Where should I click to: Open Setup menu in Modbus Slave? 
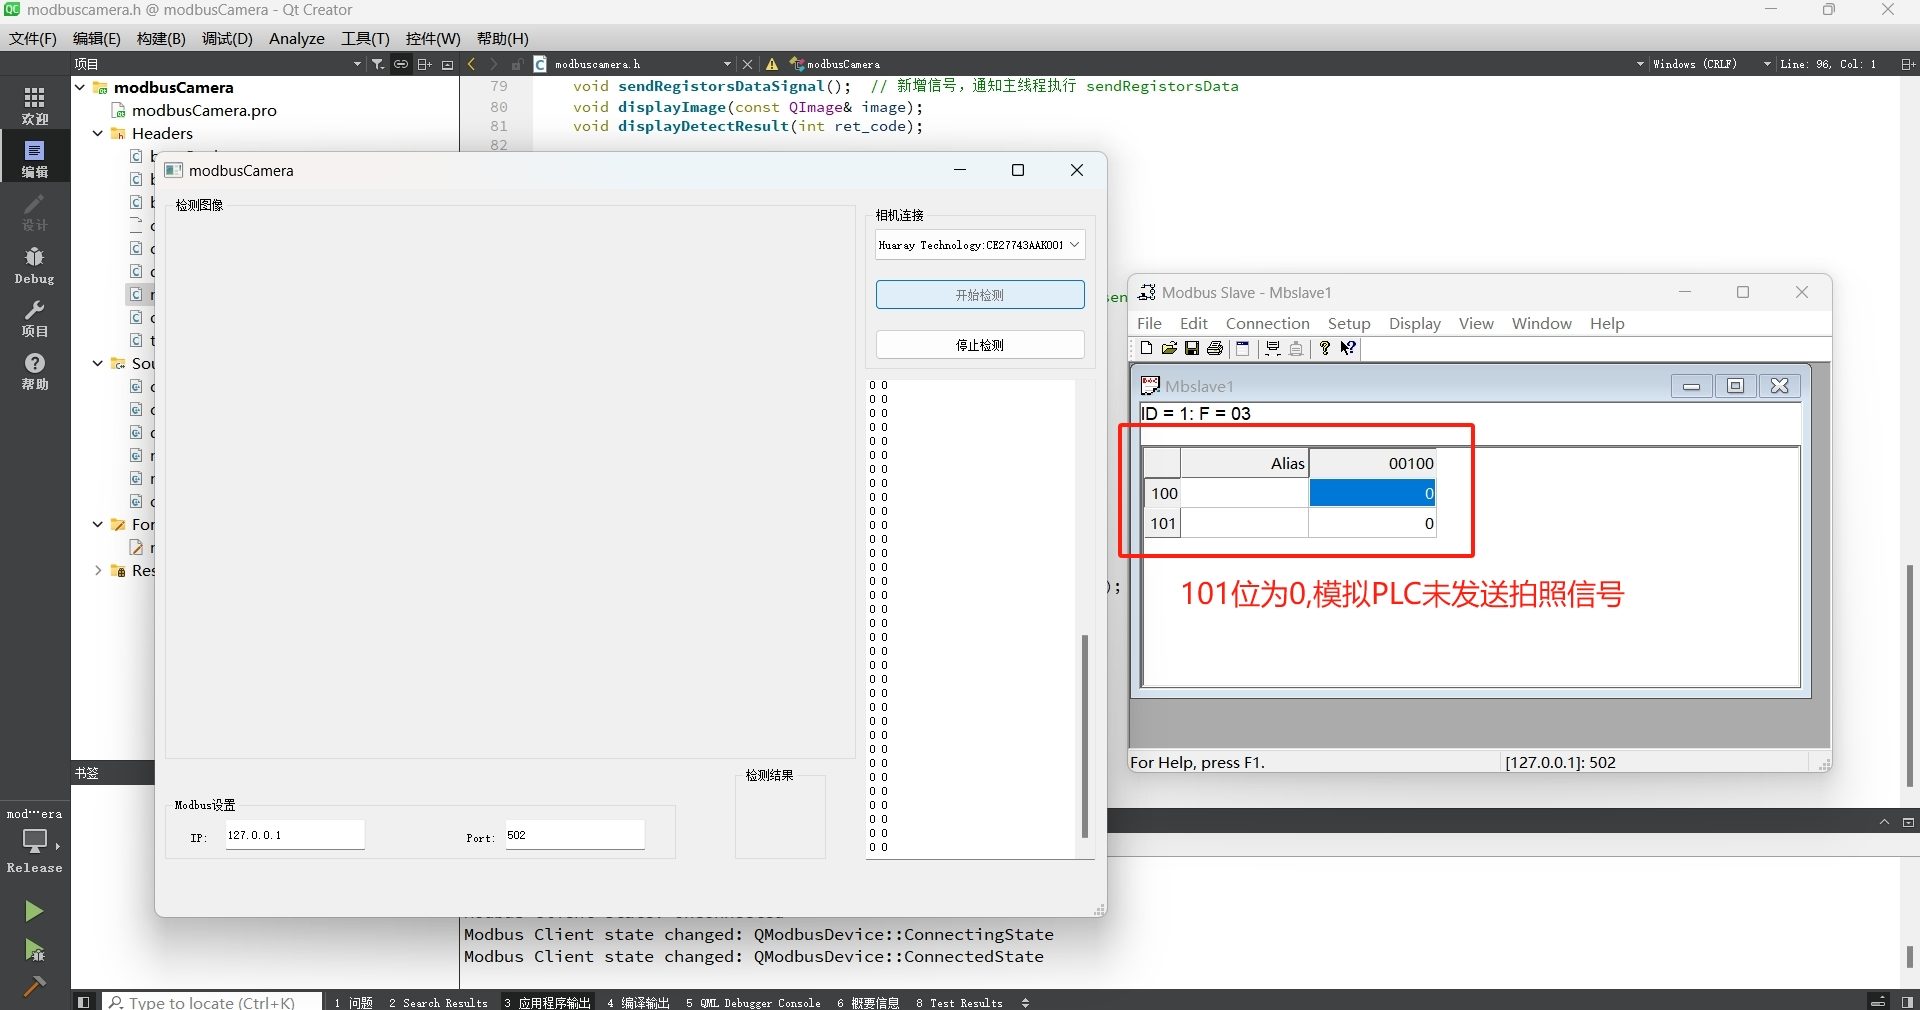coord(1349,323)
